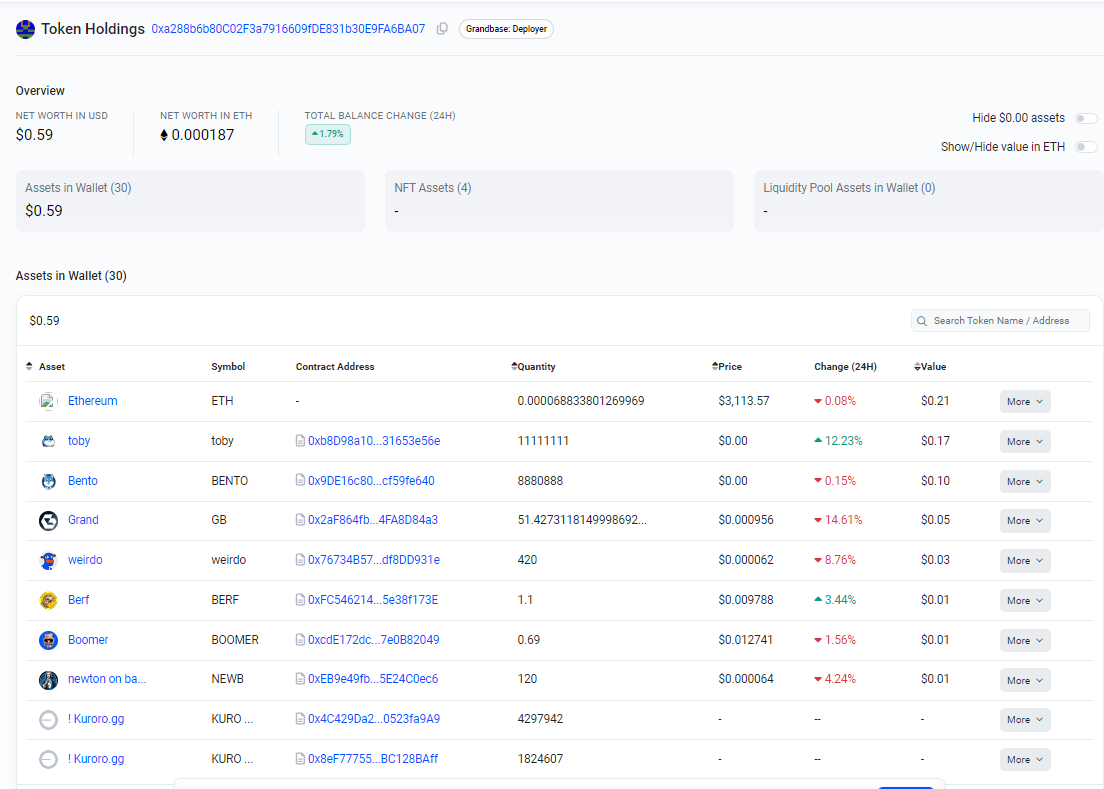
Task: Click the Token Holdings blockie avatar icon
Action: [25, 30]
